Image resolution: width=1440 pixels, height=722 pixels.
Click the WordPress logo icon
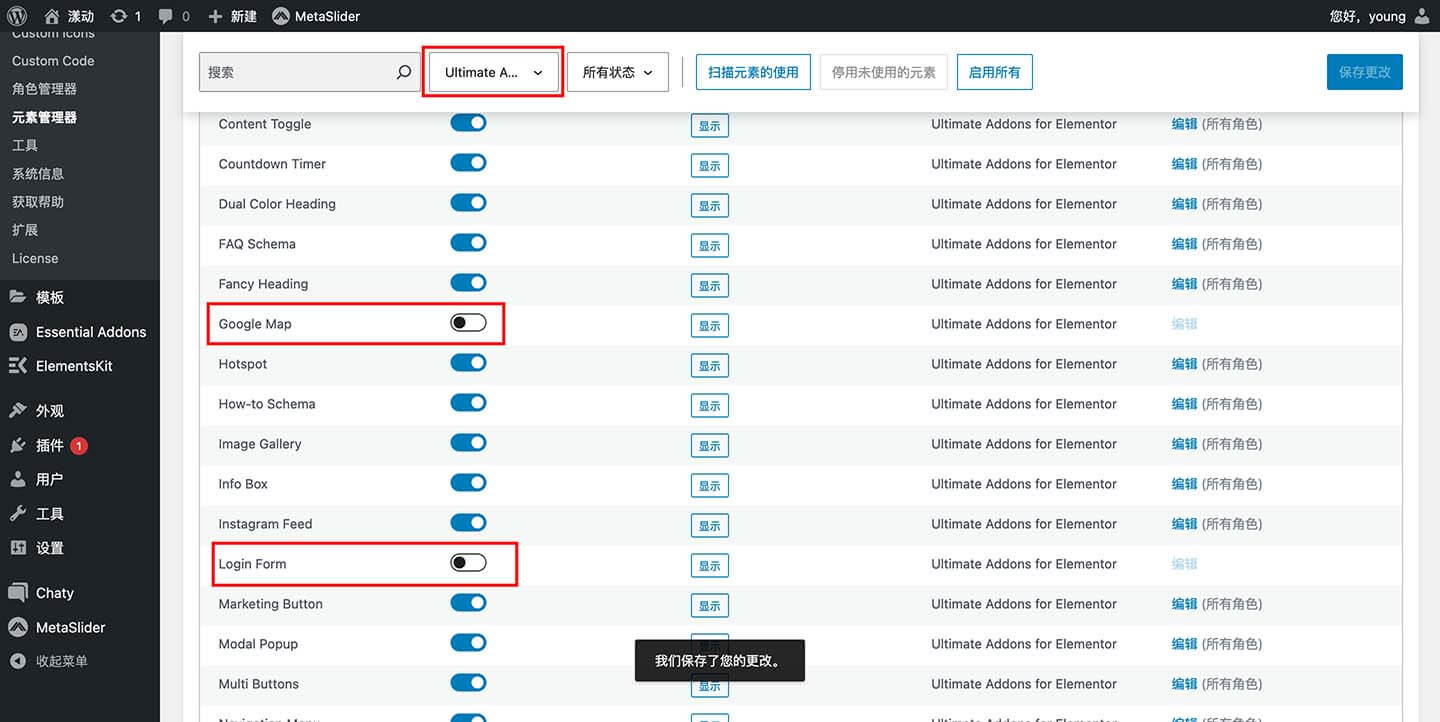click(x=17, y=16)
